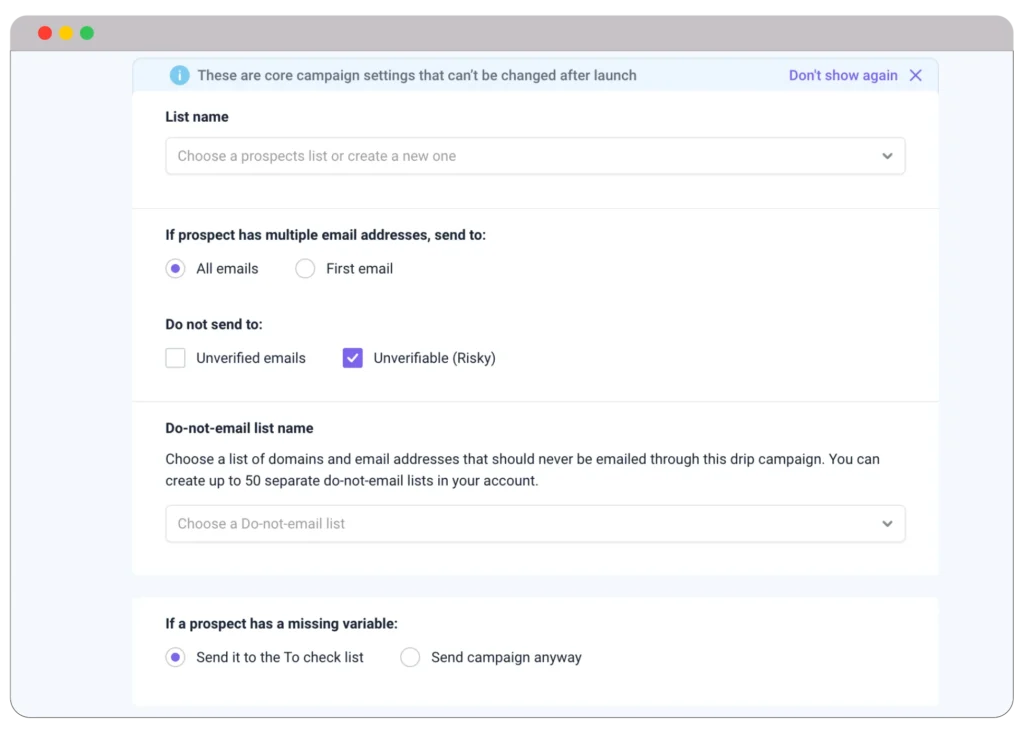Select the "All emails" radio option
The image size is (1024, 732).
pos(176,269)
